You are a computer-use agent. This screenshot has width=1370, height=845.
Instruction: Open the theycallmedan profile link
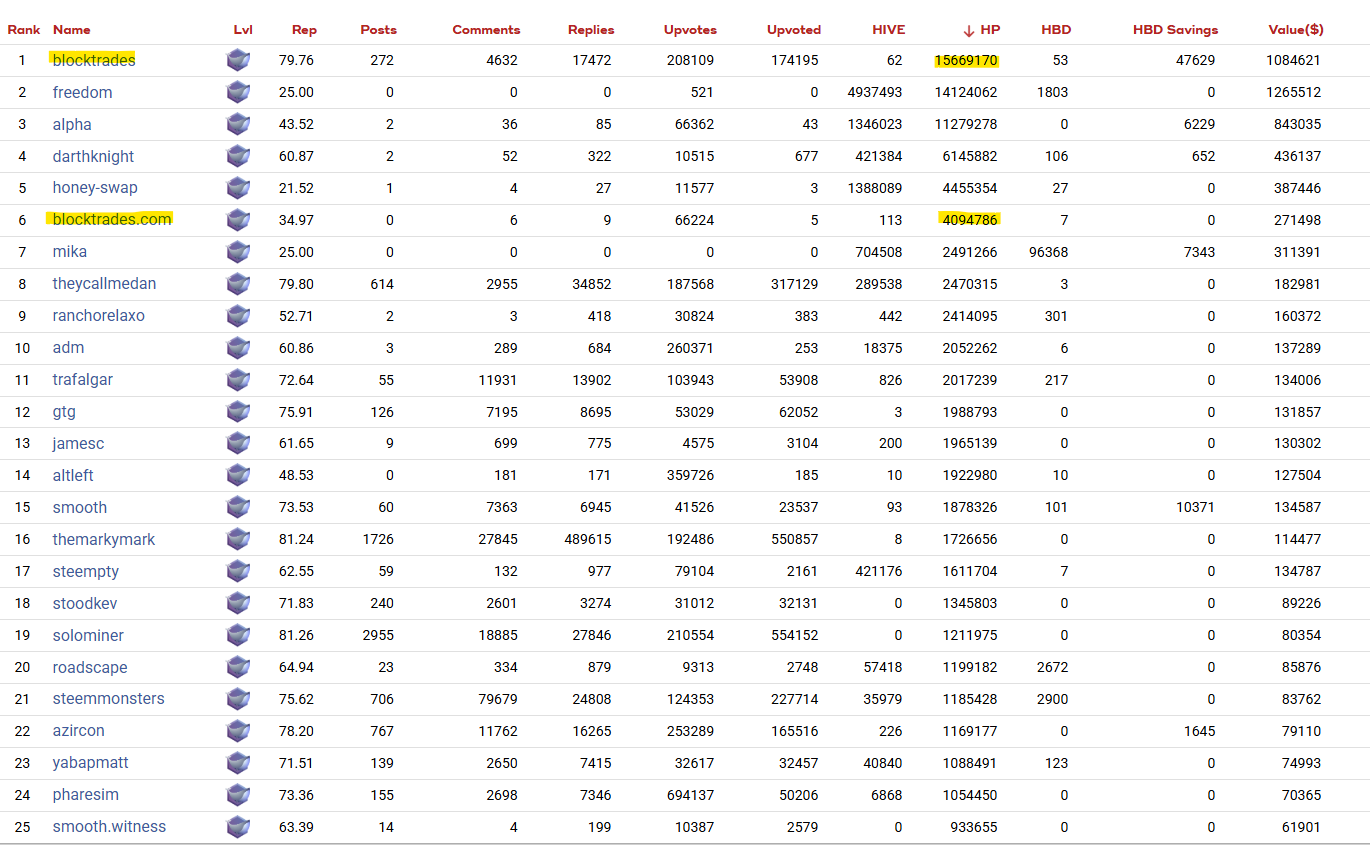104,284
